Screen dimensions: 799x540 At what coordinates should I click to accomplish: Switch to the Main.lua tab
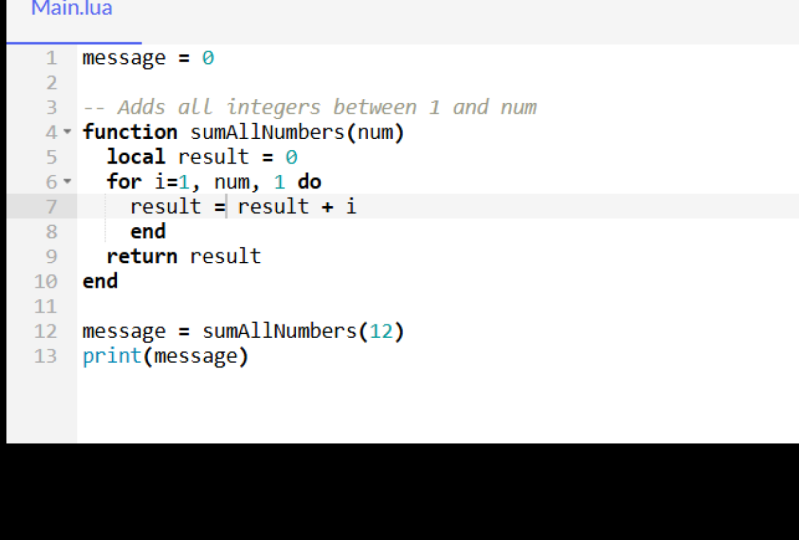pyautogui.click(x=72, y=10)
